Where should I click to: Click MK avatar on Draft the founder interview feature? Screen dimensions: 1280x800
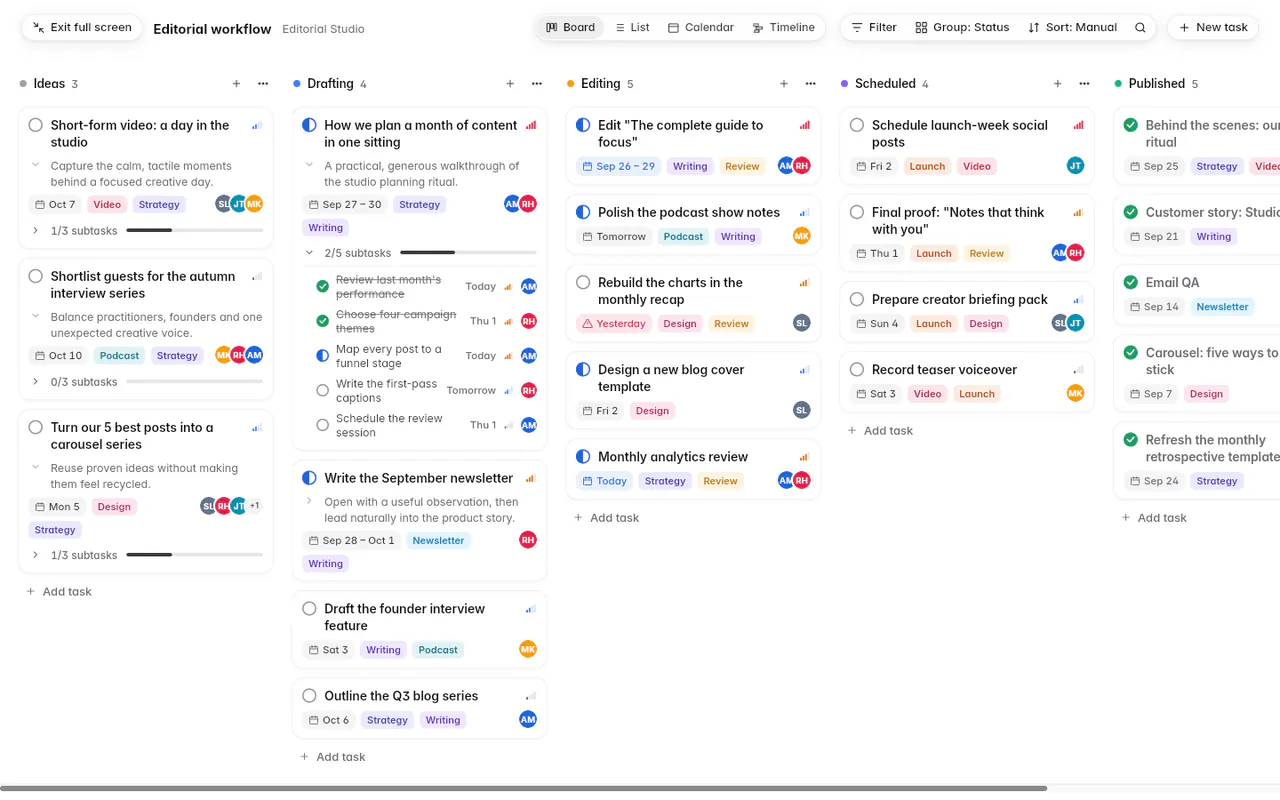[x=528, y=649]
